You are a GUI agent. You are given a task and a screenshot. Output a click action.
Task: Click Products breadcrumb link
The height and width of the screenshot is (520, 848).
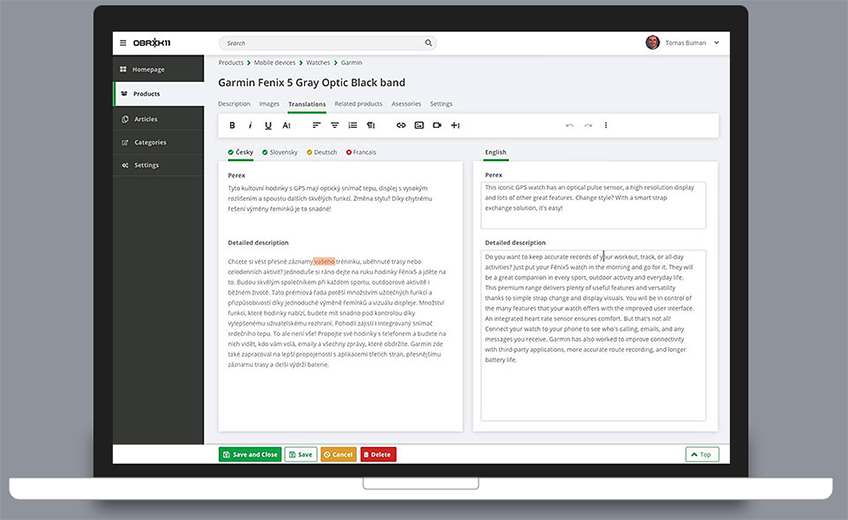231,63
